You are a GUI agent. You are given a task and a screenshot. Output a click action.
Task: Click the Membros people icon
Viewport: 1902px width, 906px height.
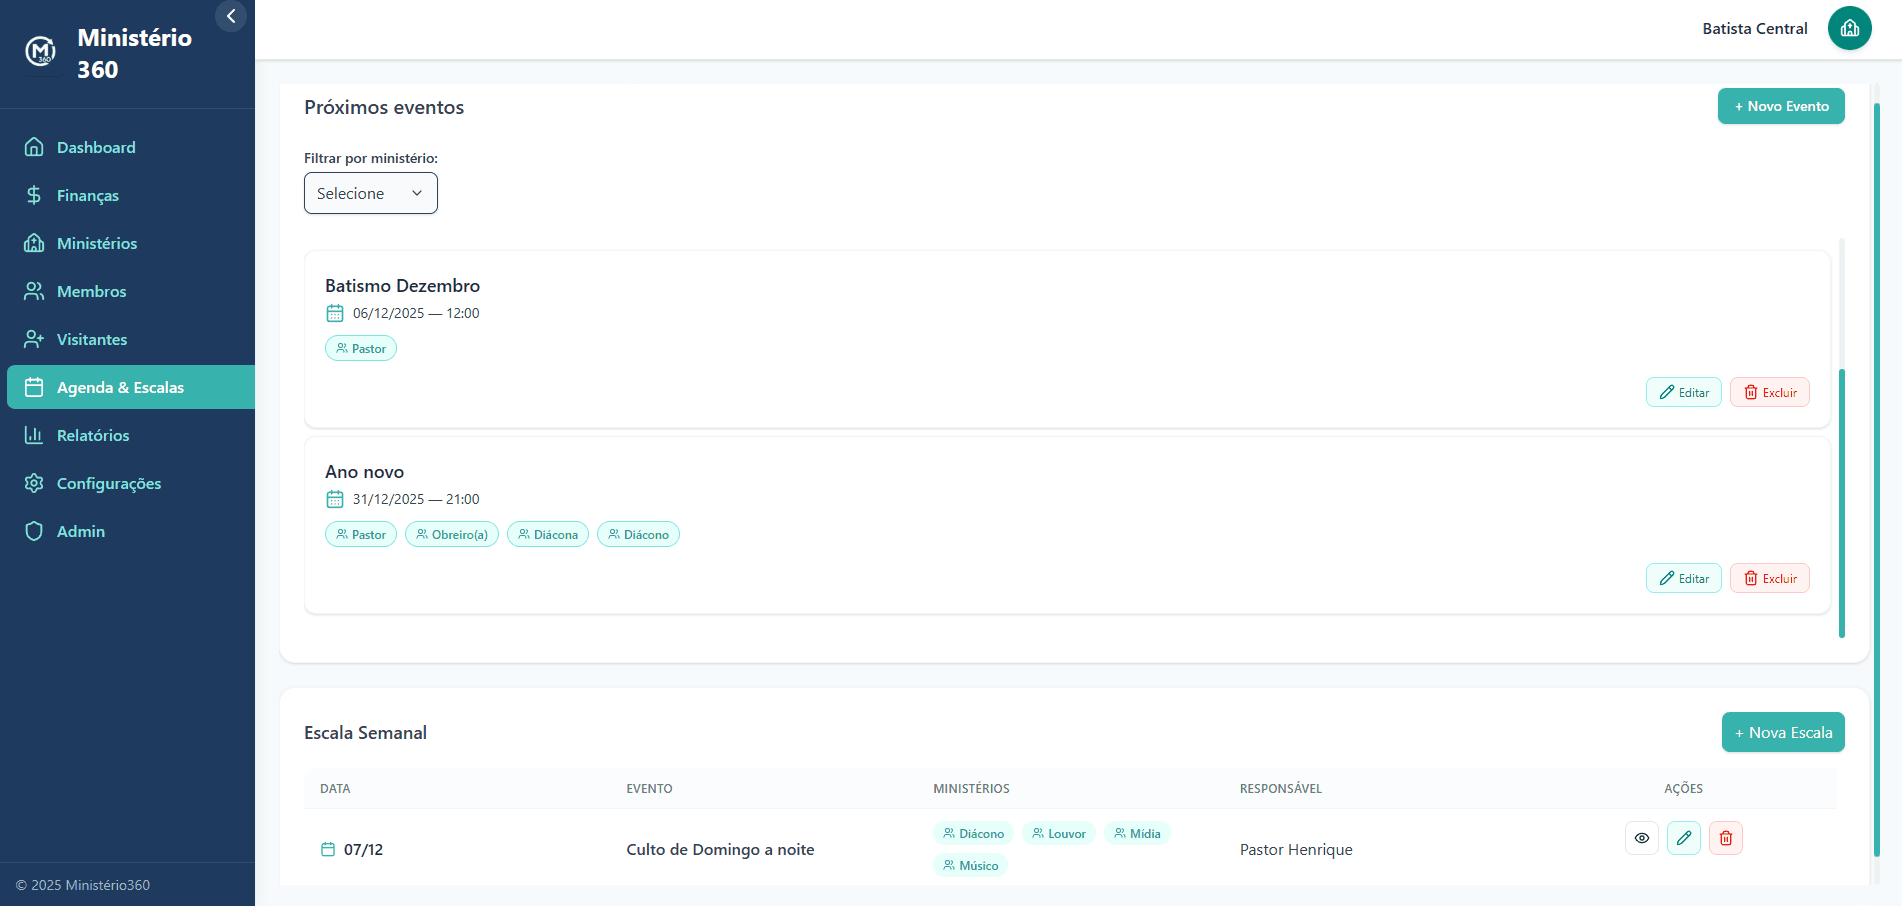(x=34, y=291)
